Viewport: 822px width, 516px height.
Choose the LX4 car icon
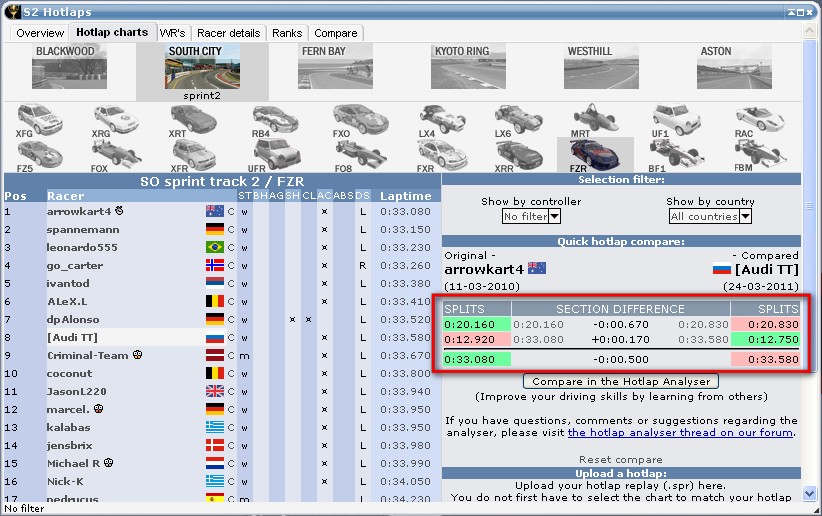441,120
